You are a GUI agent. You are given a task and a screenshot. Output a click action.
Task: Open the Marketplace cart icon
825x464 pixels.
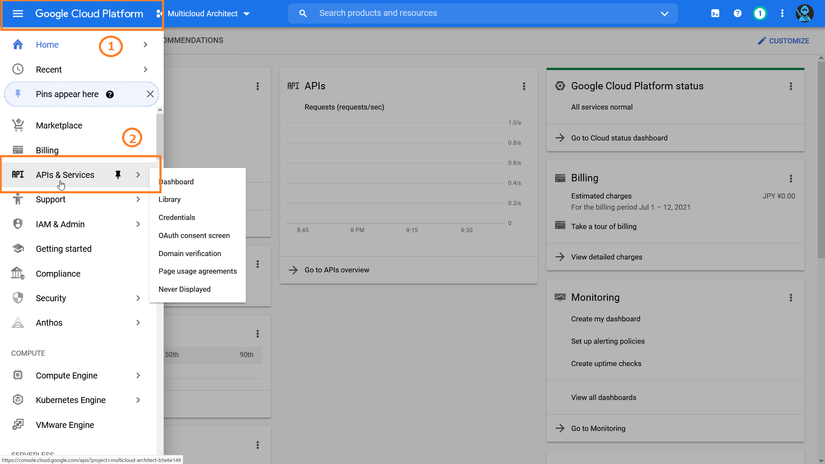(18, 125)
